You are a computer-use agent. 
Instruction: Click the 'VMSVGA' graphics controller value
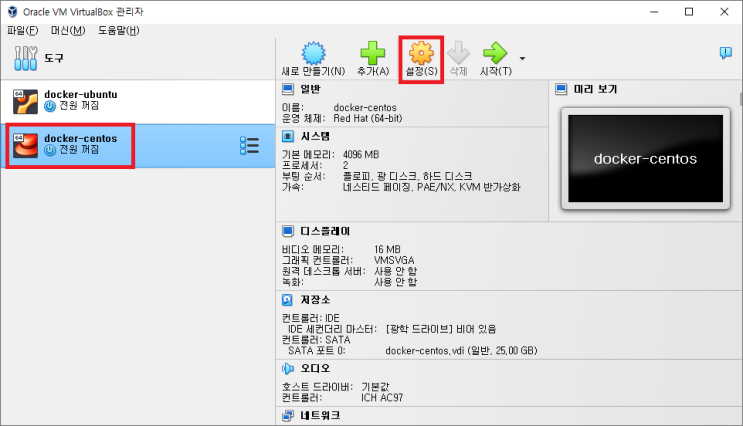click(394, 260)
